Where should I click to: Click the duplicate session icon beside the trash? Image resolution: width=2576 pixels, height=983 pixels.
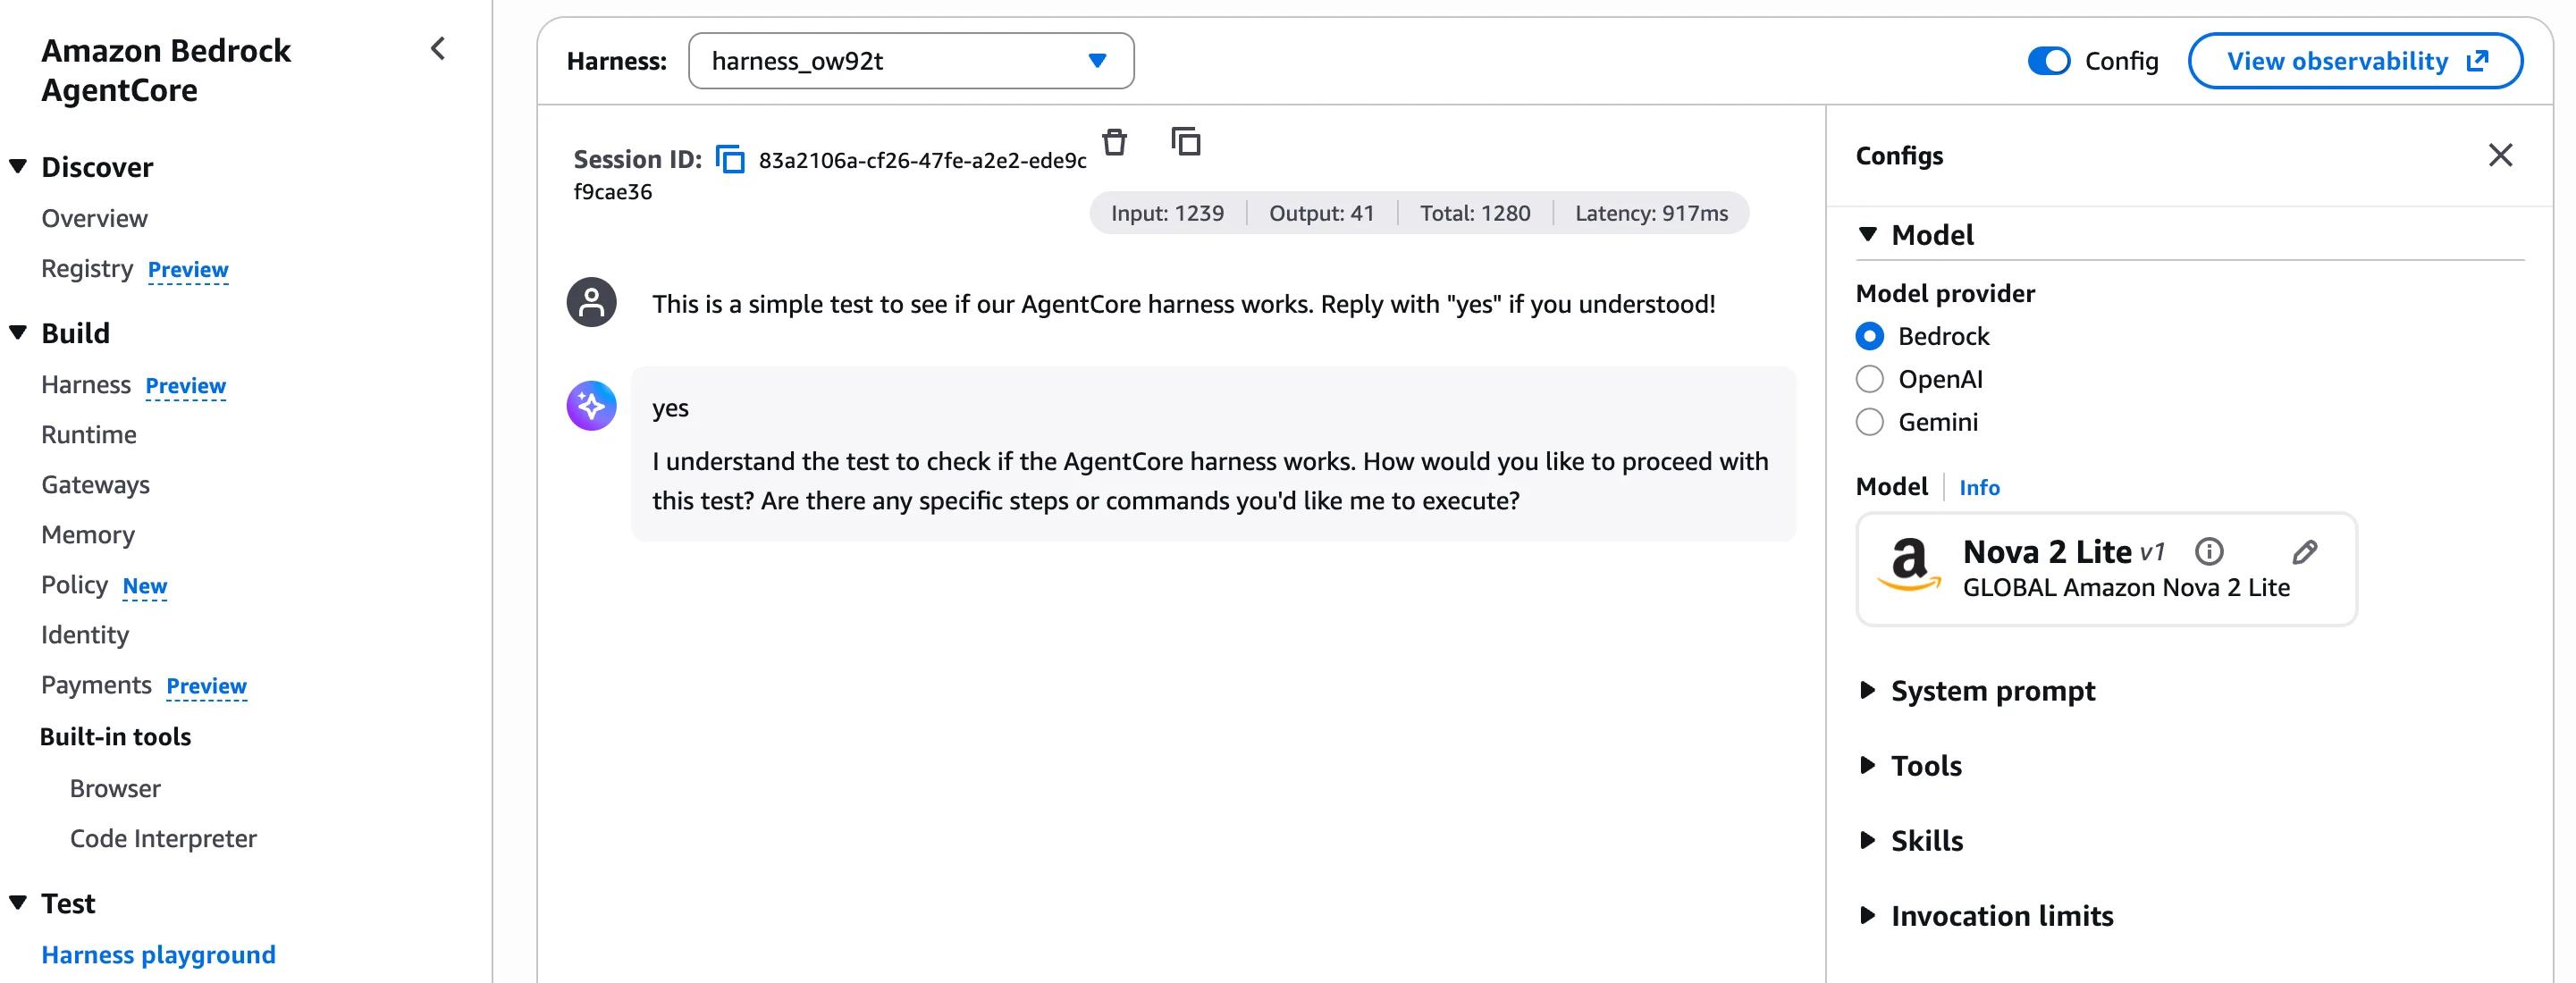[x=1185, y=142]
